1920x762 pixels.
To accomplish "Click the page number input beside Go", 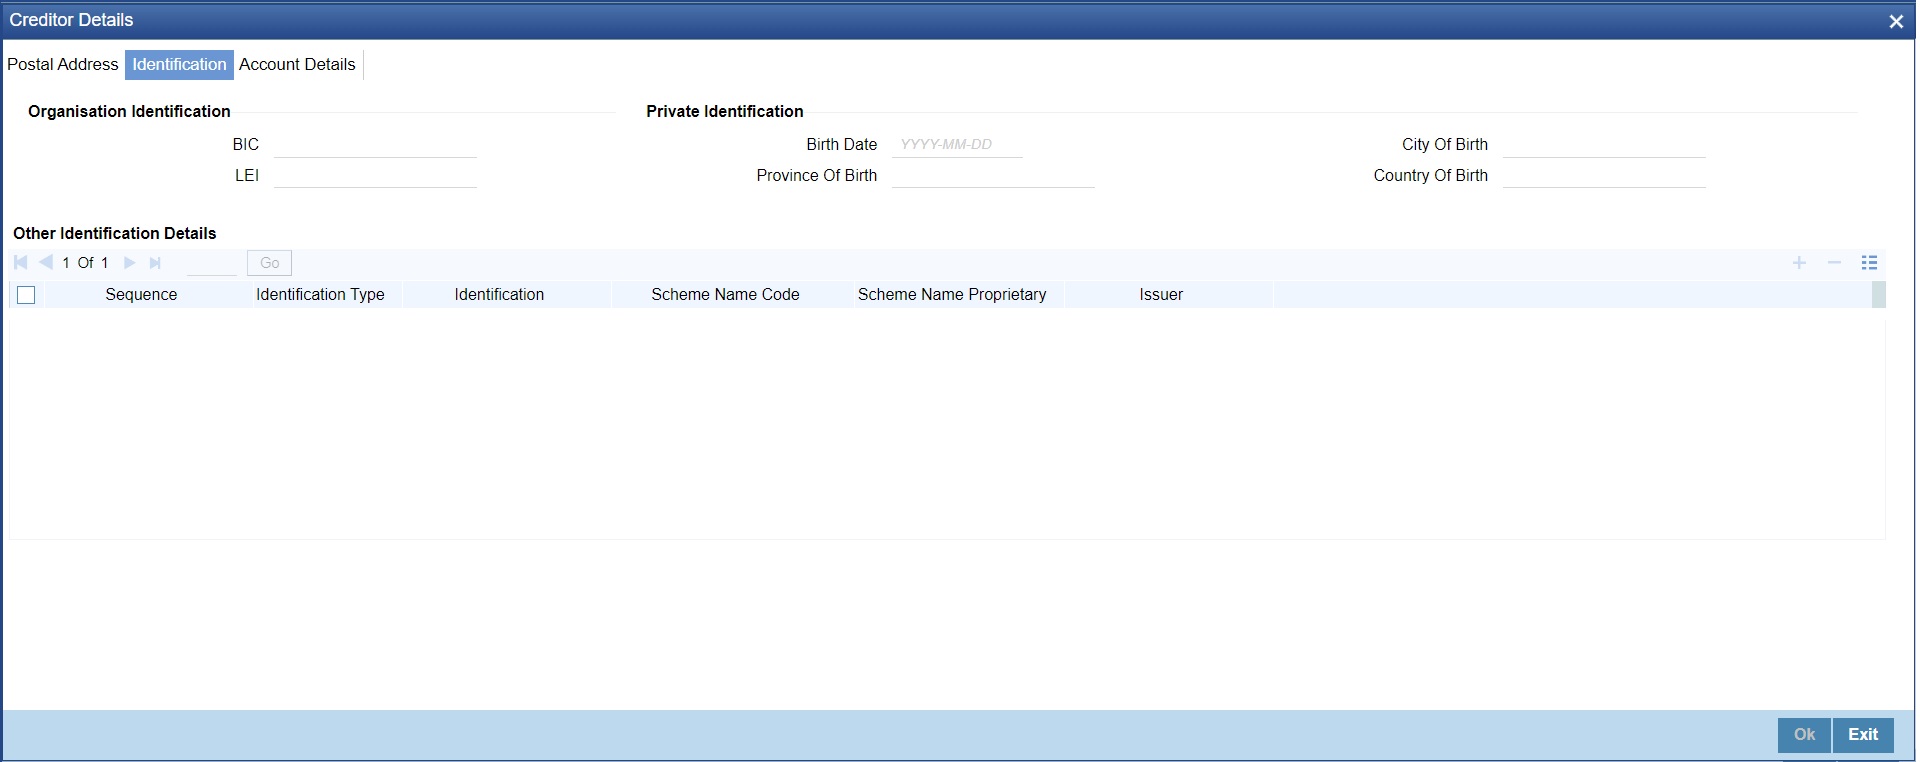I will (212, 263).
